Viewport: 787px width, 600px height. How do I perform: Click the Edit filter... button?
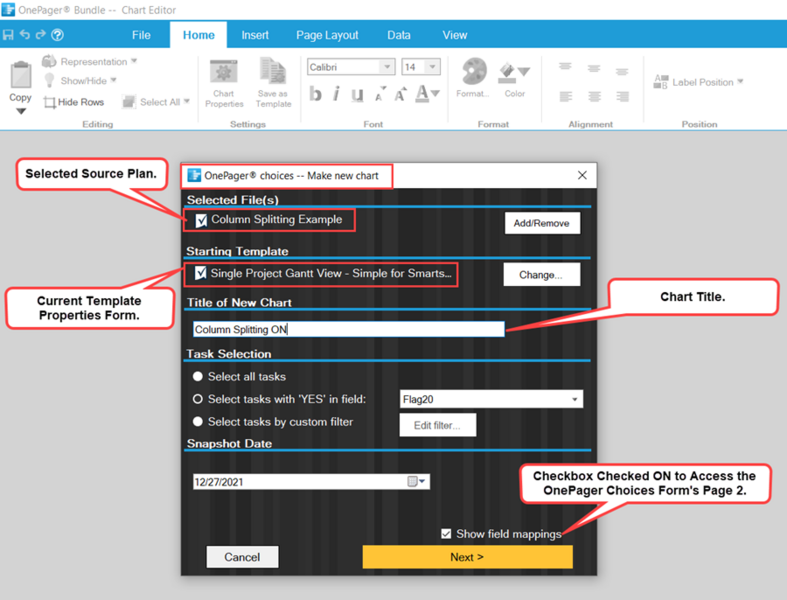[x=438, y=425]
